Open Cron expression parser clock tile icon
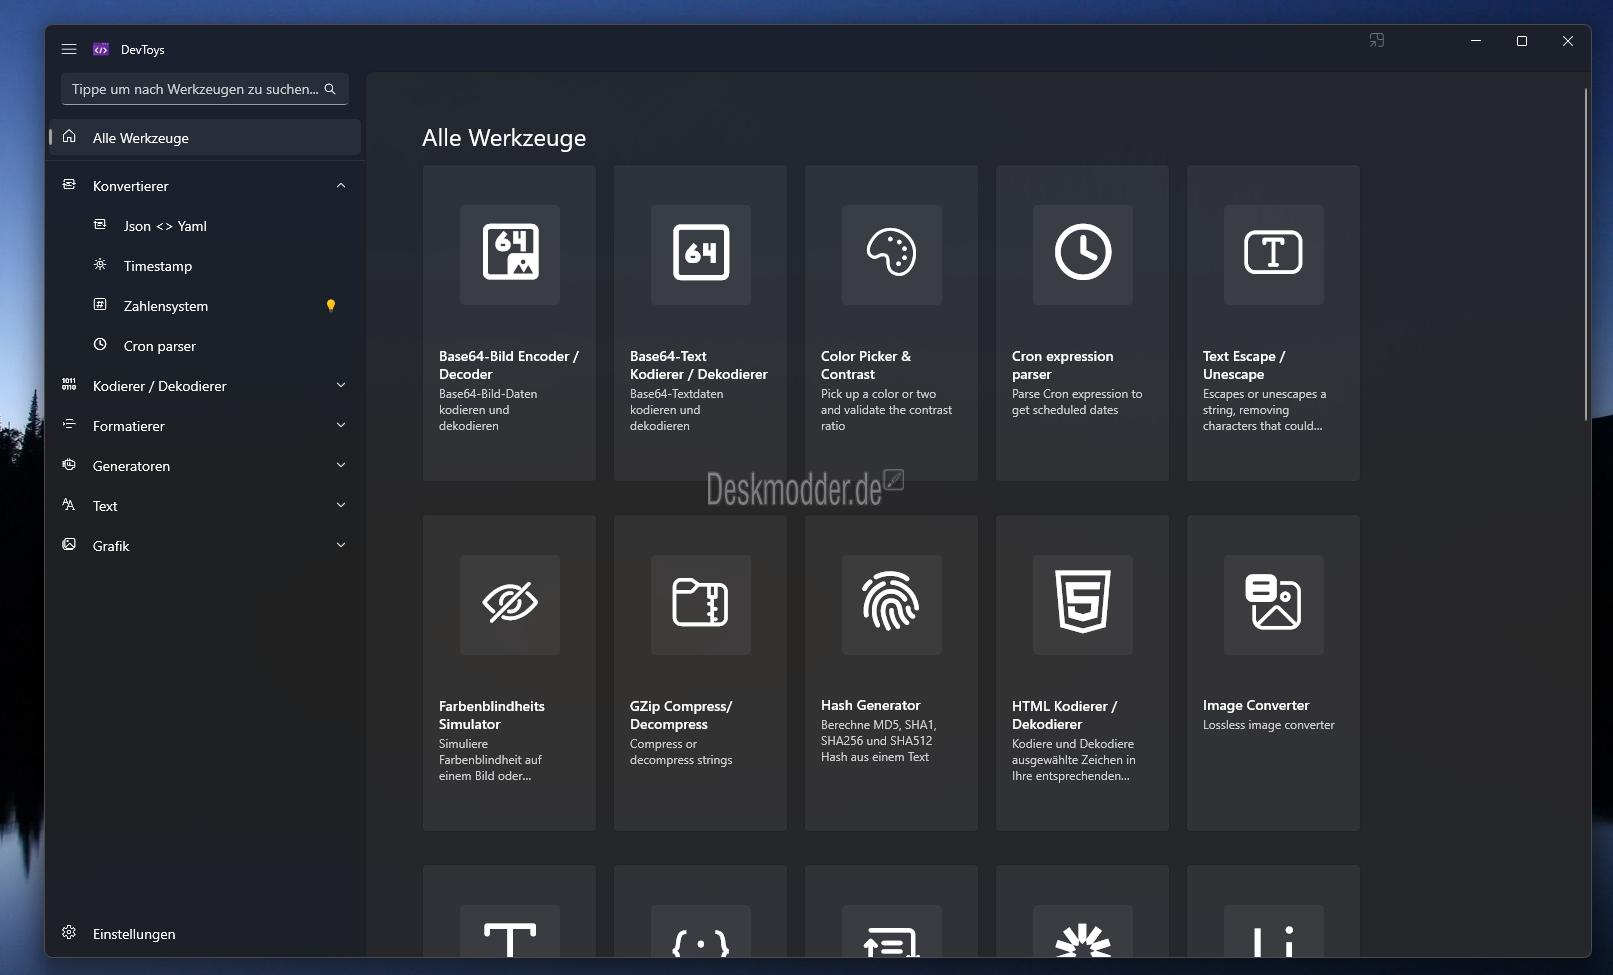Viewport: 1613px width, 975px height. tap(1083, 254)
